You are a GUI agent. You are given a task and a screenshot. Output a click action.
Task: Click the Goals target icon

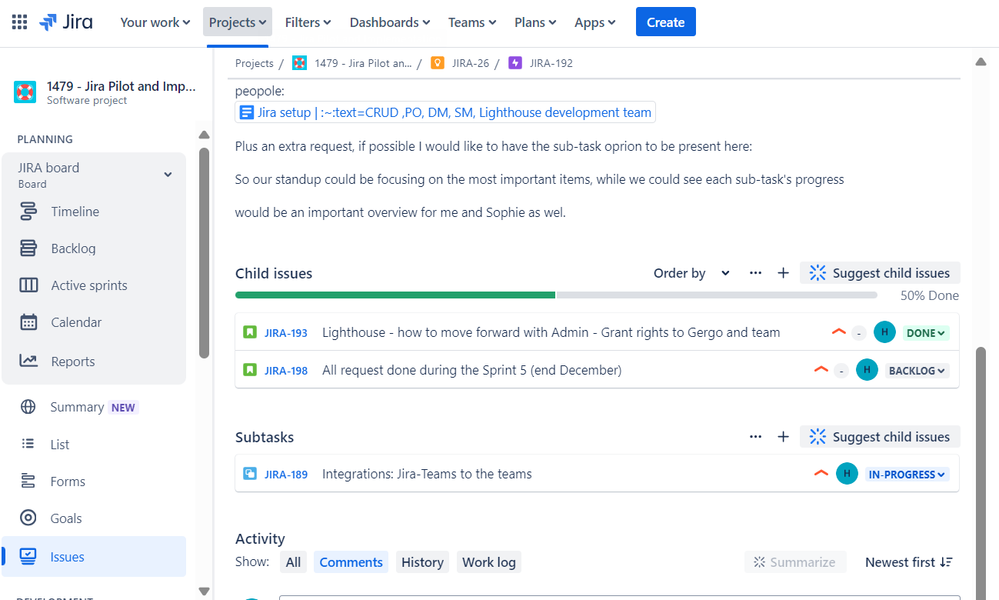point(28,518)
